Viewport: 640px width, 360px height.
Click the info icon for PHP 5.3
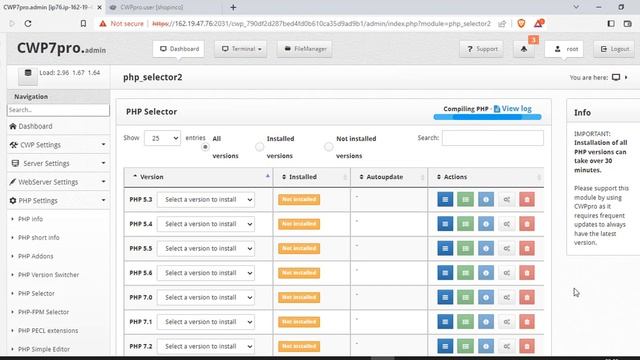(x=486, y=200)
